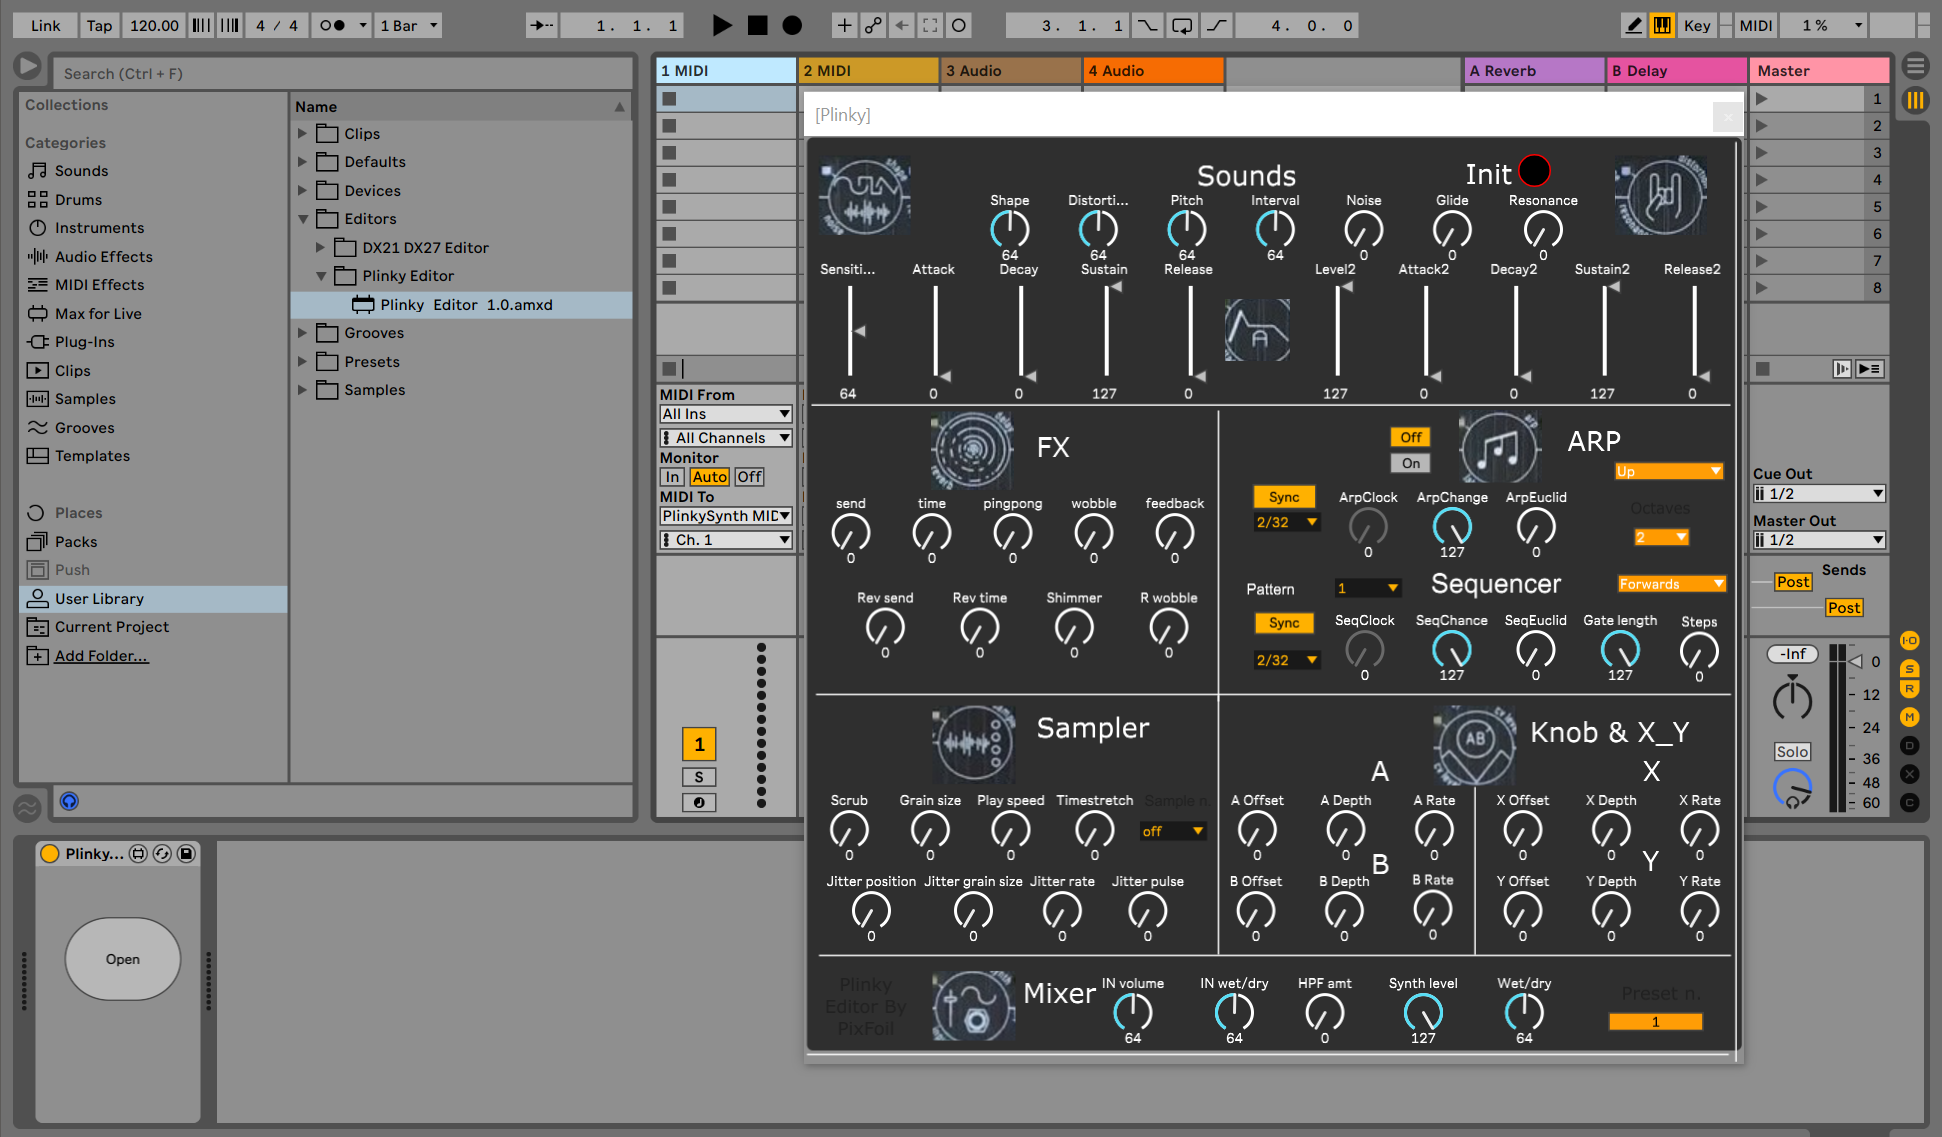Screen dimensions: 1942x1137
Task: Open the Packs place in browser
Action: 76,542
